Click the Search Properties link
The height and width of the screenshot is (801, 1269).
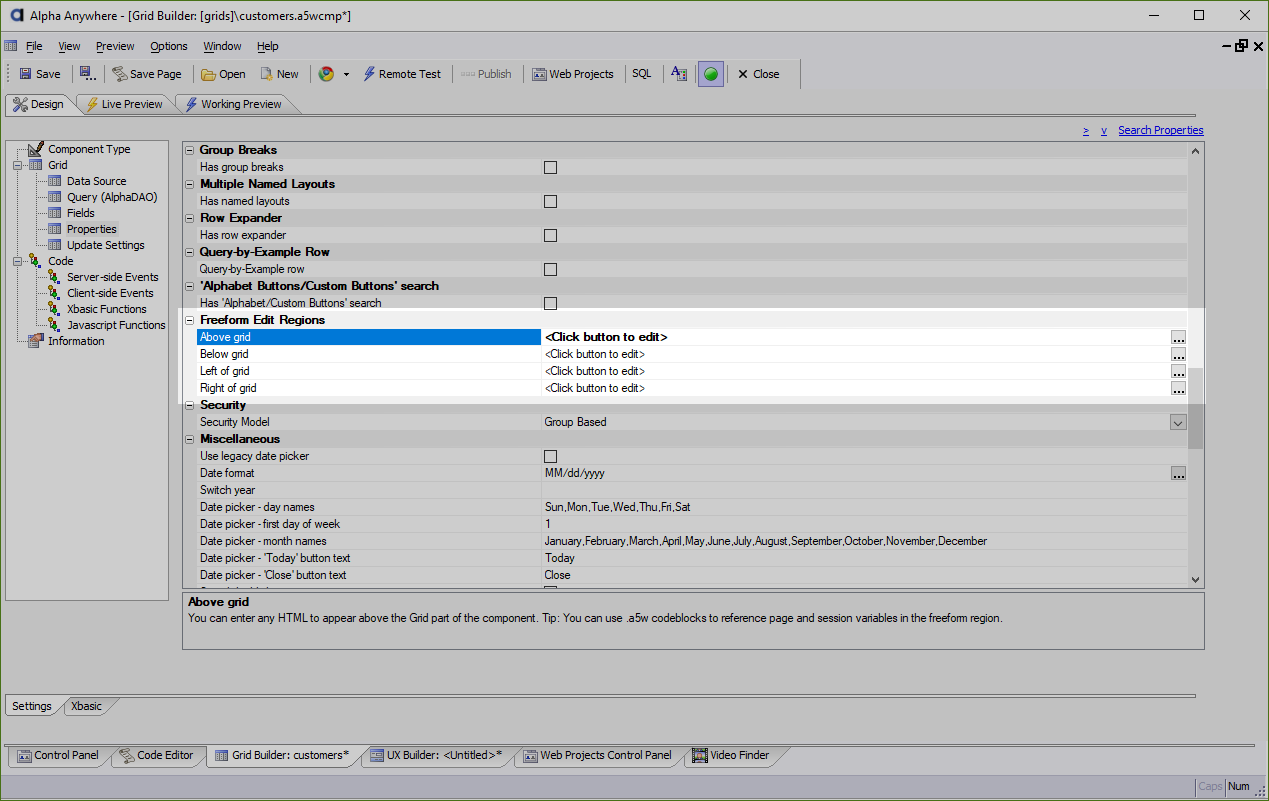1160,130
